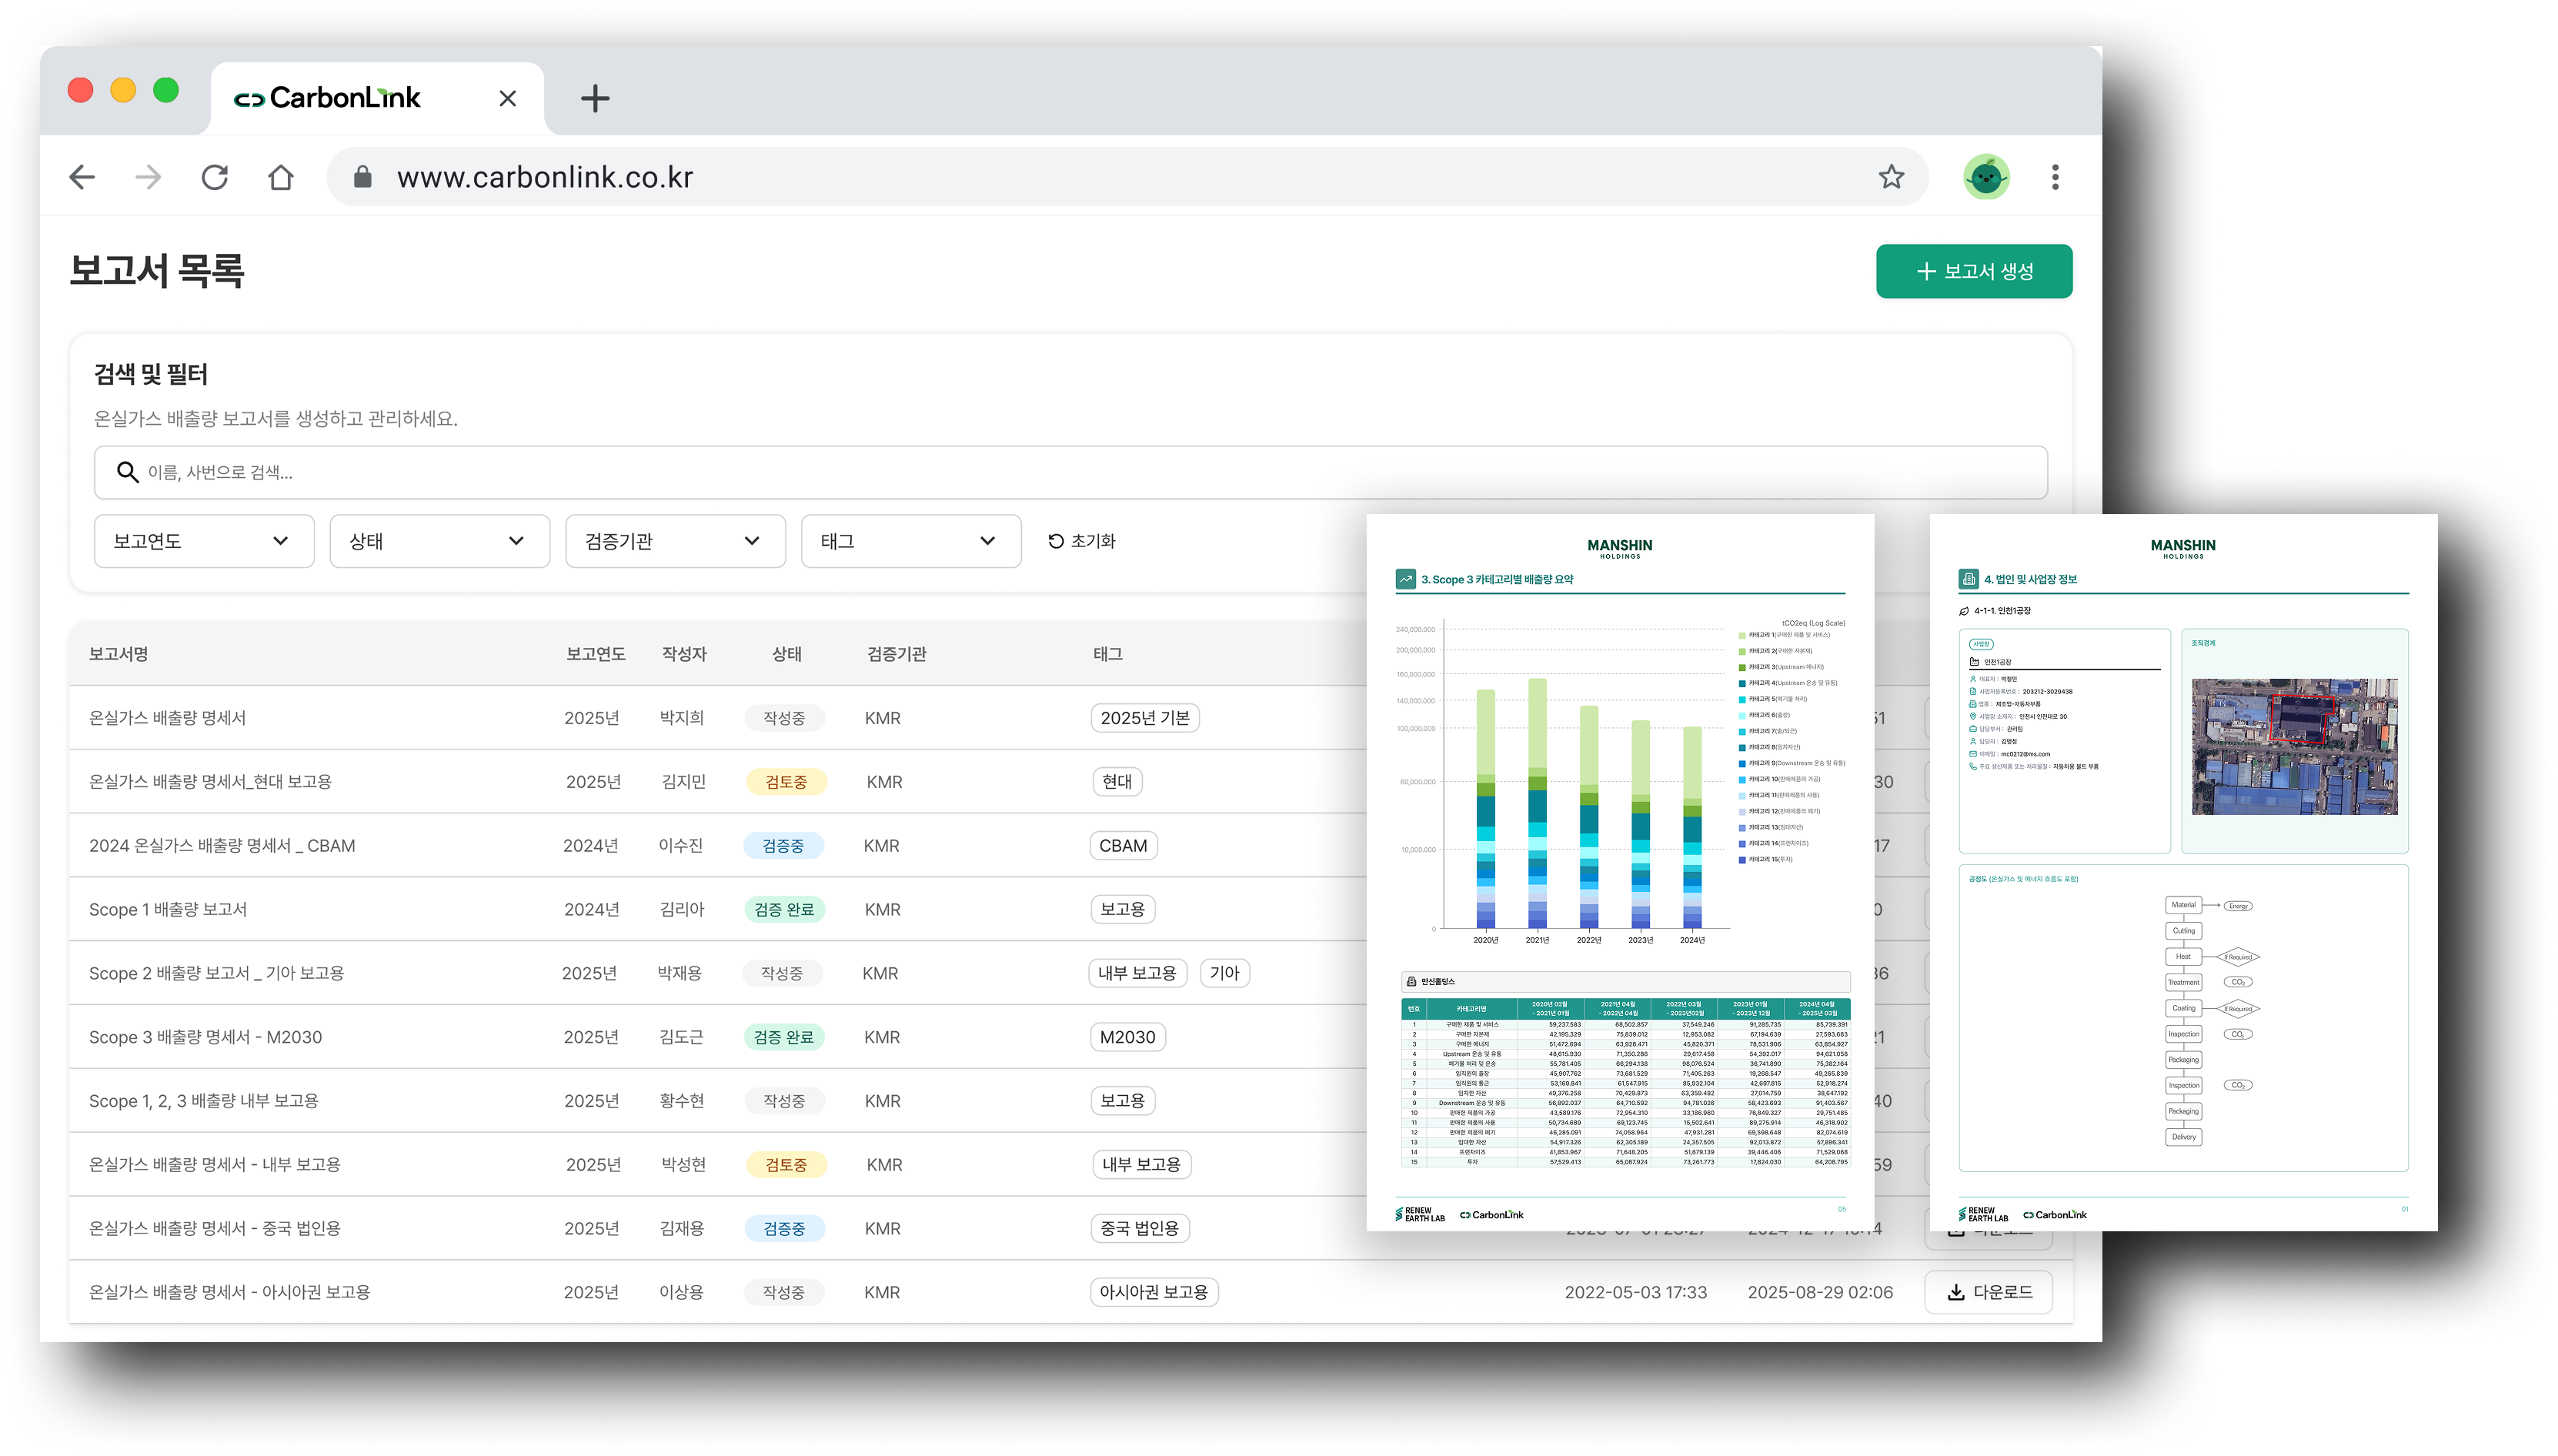This screenshot has width=2558, height=1456.
Task: Click the browser home icon
Action: [x=281, y=177]
